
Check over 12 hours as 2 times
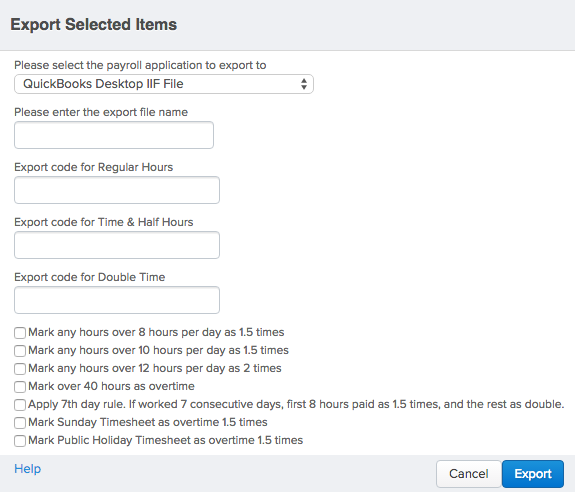point(20,369)
